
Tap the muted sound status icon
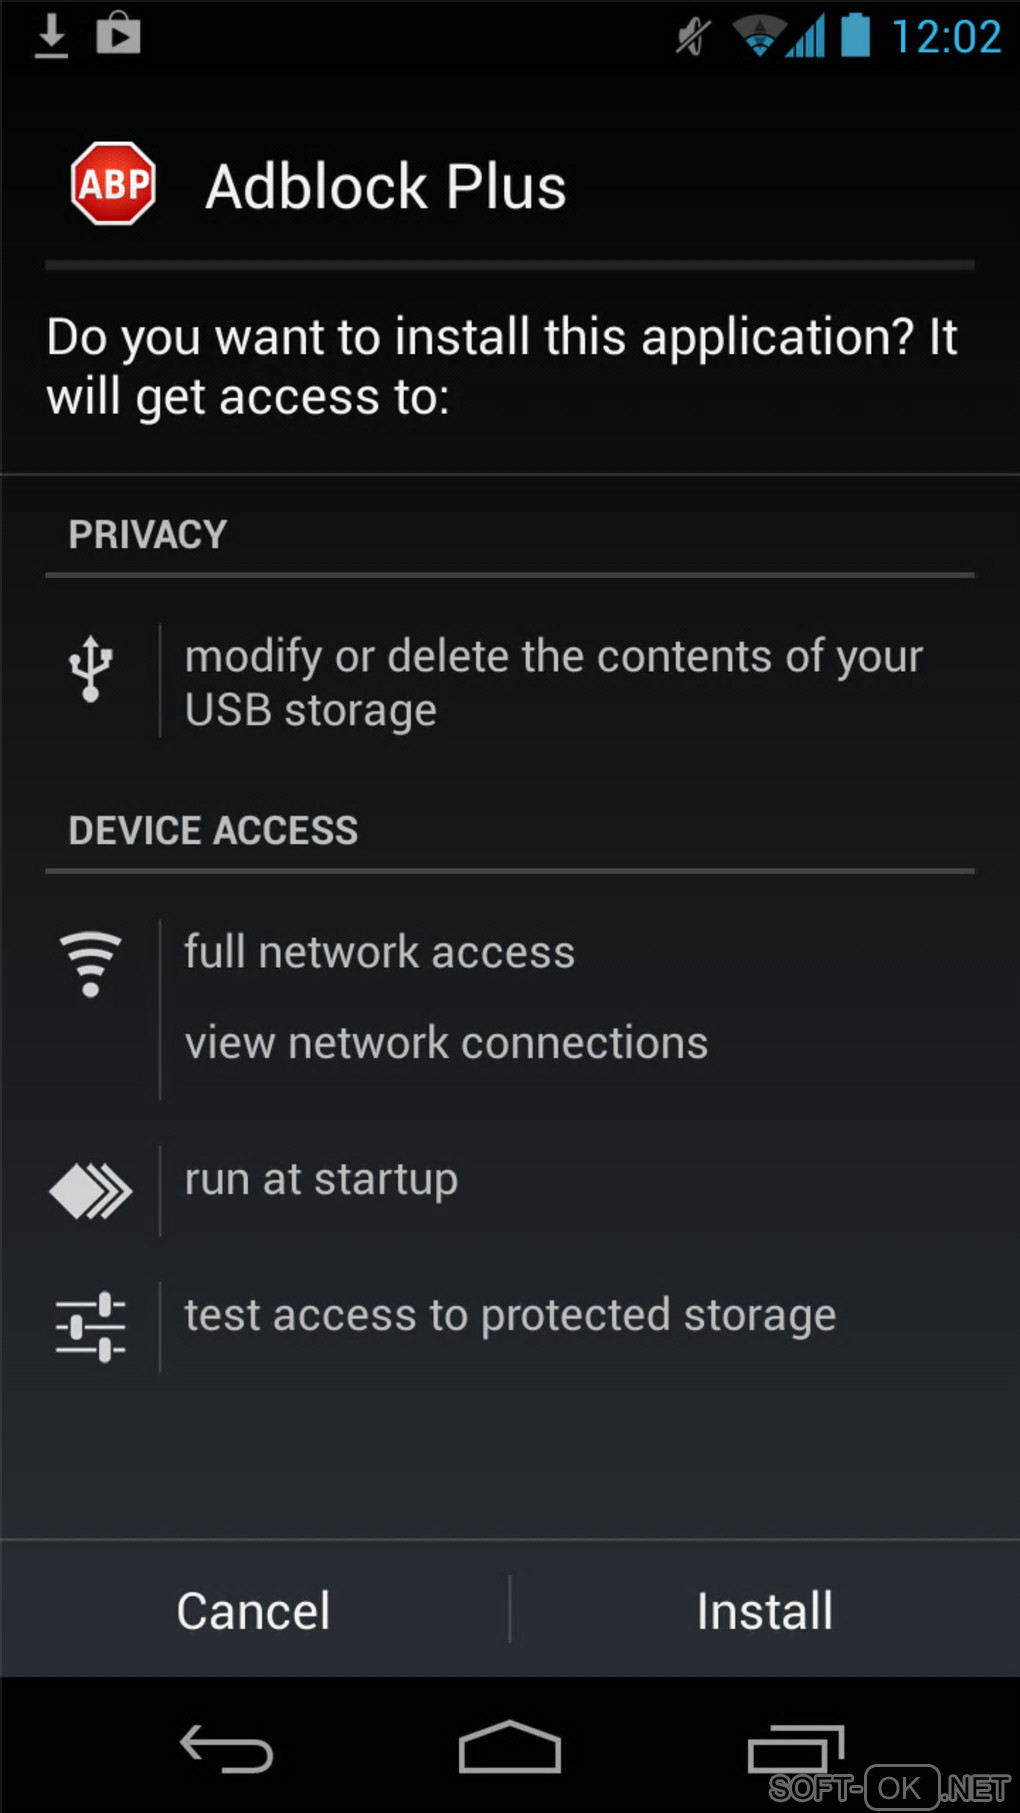692,37
